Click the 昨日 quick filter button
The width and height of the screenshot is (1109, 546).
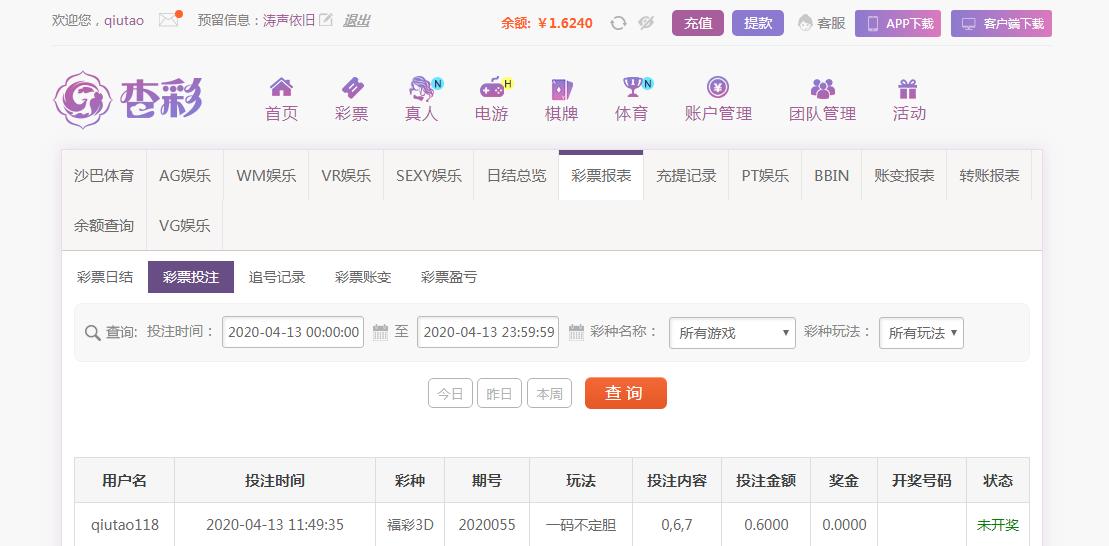499,393
